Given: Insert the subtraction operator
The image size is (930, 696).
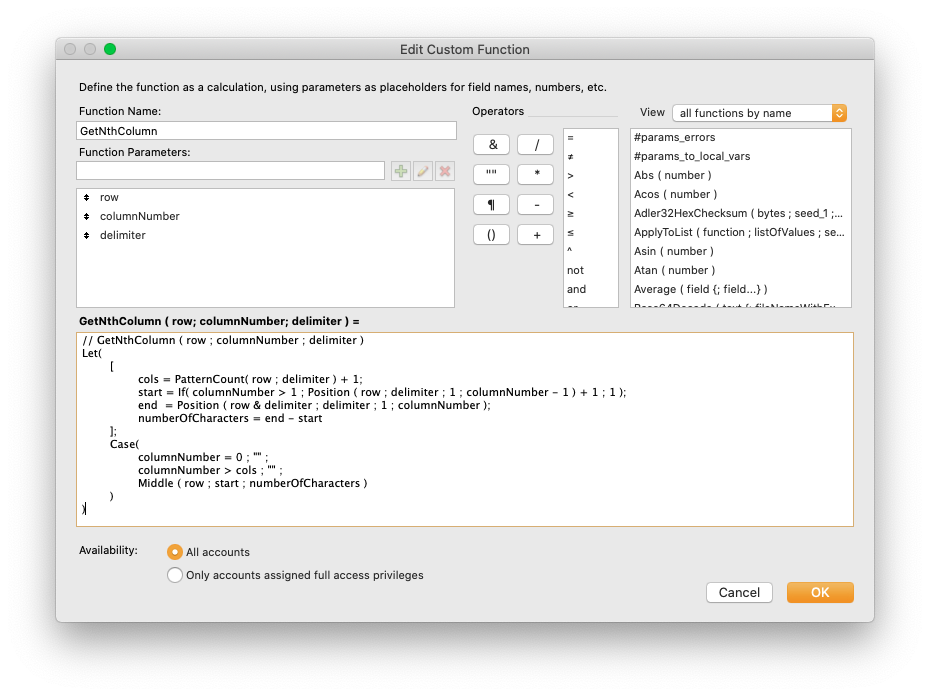Looking at the screenshot, I should (x=535, y=204).
